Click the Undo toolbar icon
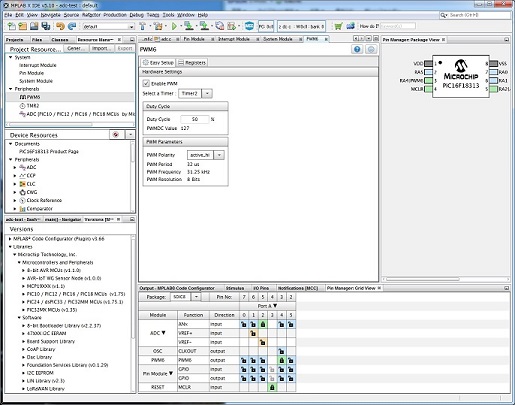Viewport: 515px width, 405px height. coord(60,26)
